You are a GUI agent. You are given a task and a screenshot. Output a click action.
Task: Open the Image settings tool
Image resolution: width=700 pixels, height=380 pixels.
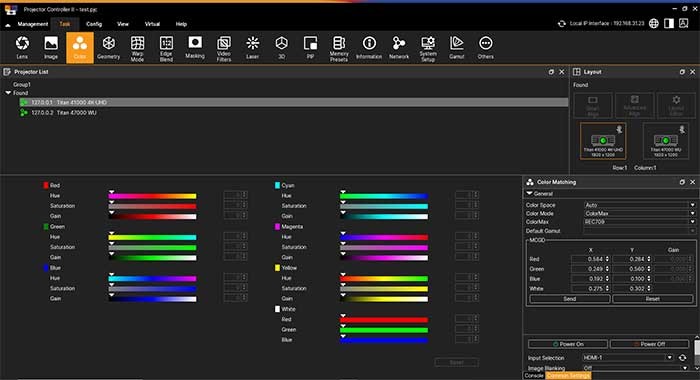(x=51, y=48)
